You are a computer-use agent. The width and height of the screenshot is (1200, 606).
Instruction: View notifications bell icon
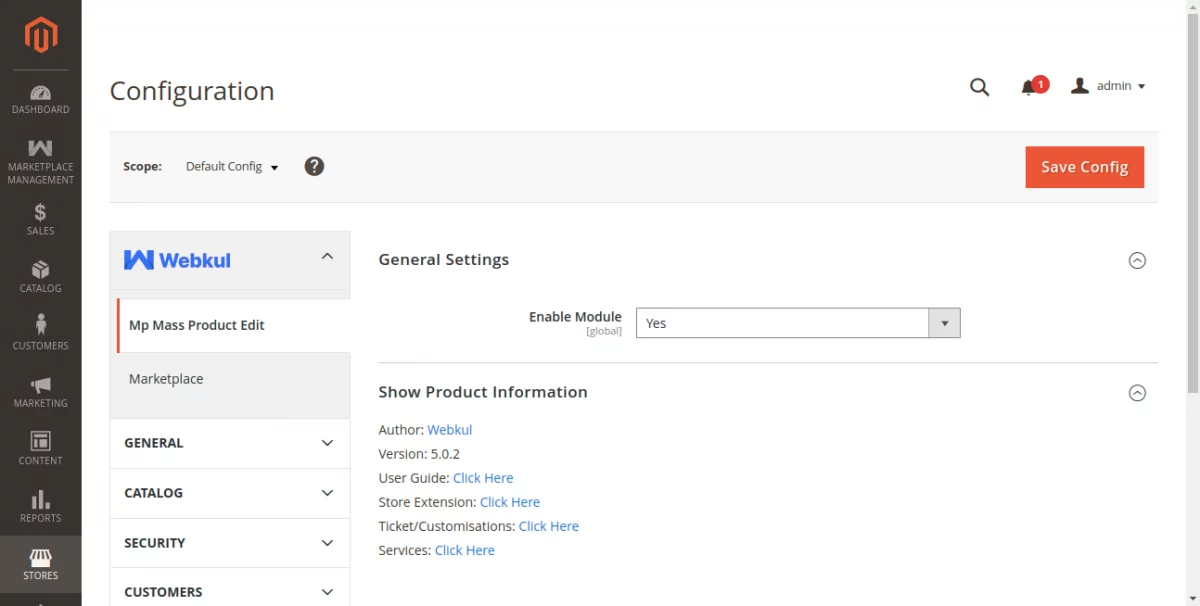pos(1029,87)
